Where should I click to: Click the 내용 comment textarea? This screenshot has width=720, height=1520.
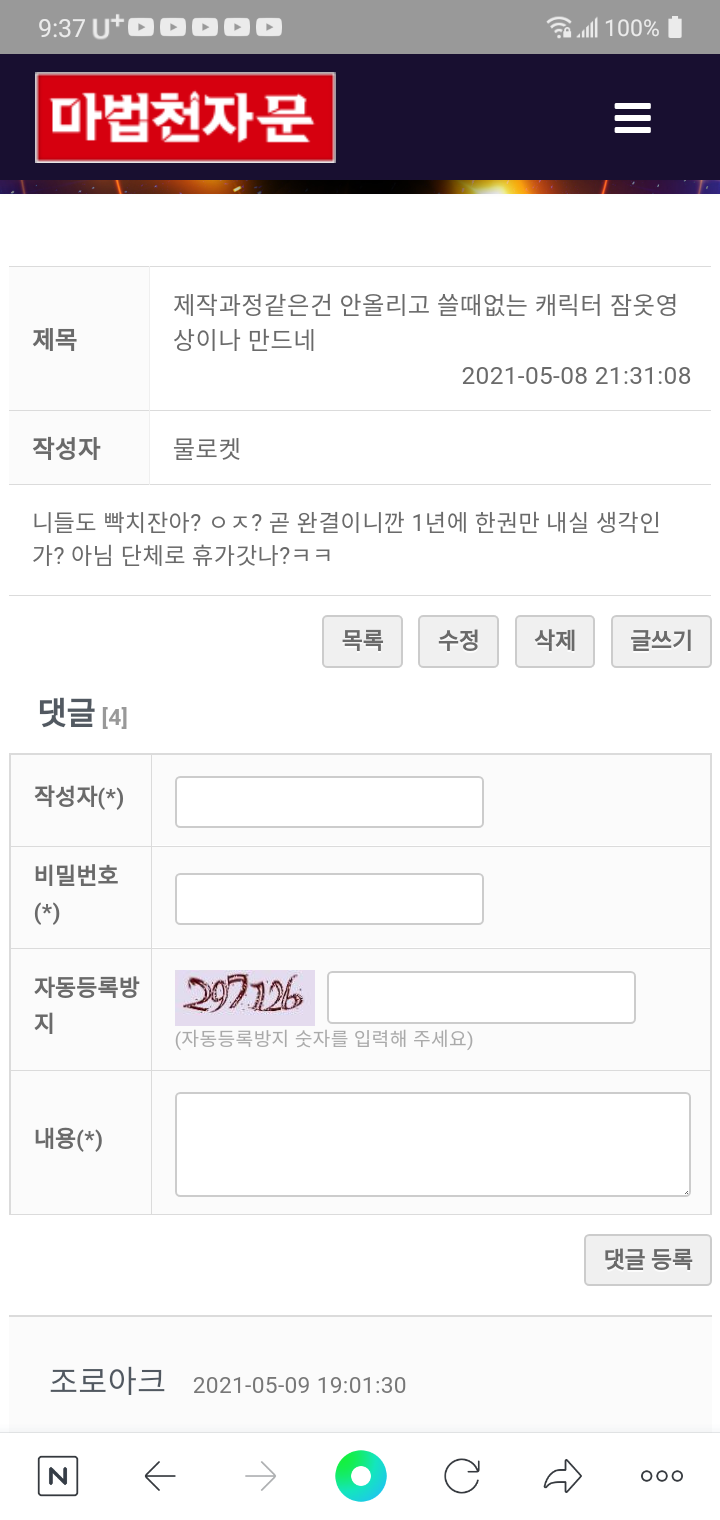pyautogui.click(x=432, y=1144)
